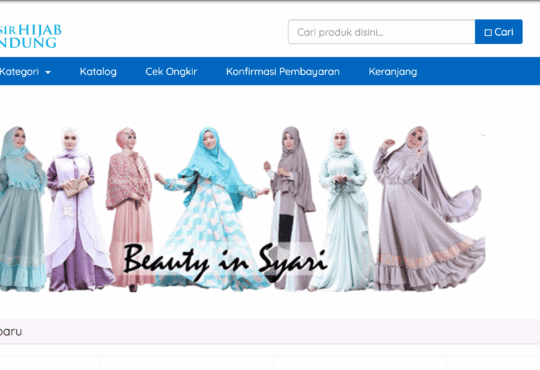Expand the Kategori dropdown menu
Image resolution: width=540 pixels, height=370 pixels.
[x=25, y=72]
